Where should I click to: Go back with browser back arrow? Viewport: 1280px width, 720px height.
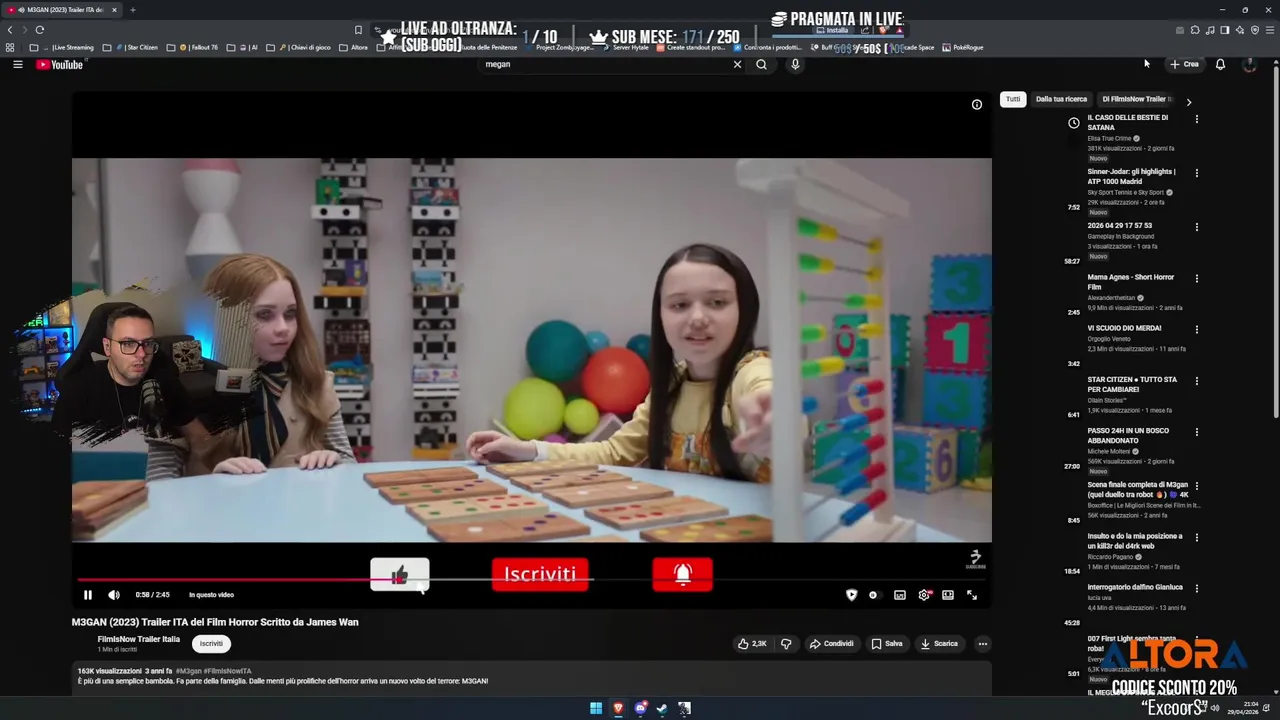10,30
